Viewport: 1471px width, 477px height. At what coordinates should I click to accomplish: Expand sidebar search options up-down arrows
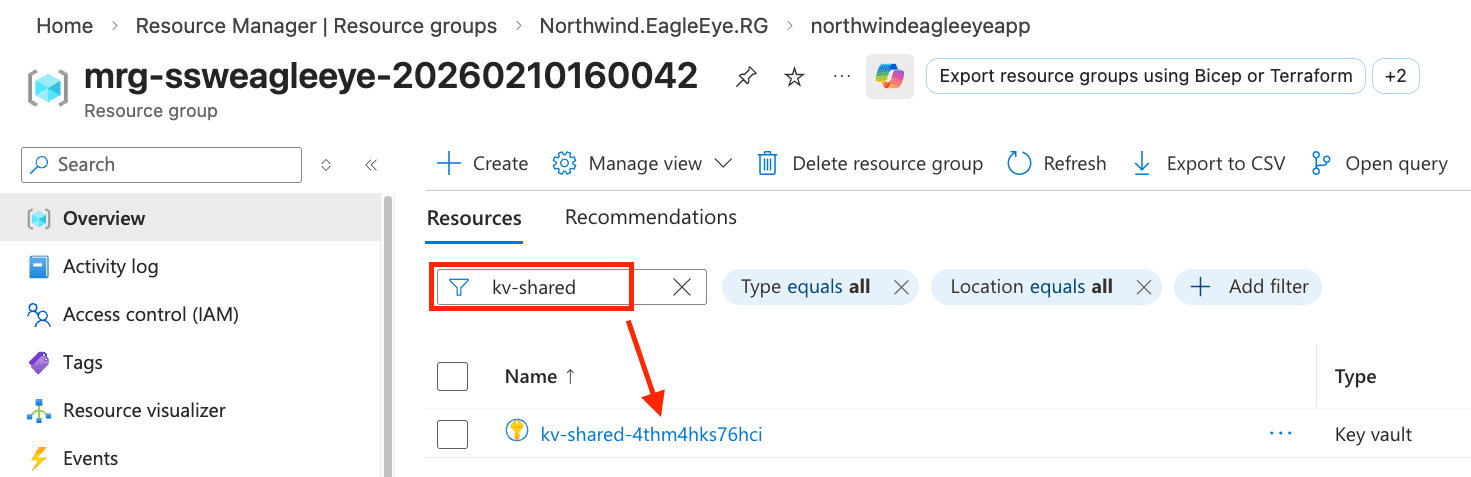[326, 165]
